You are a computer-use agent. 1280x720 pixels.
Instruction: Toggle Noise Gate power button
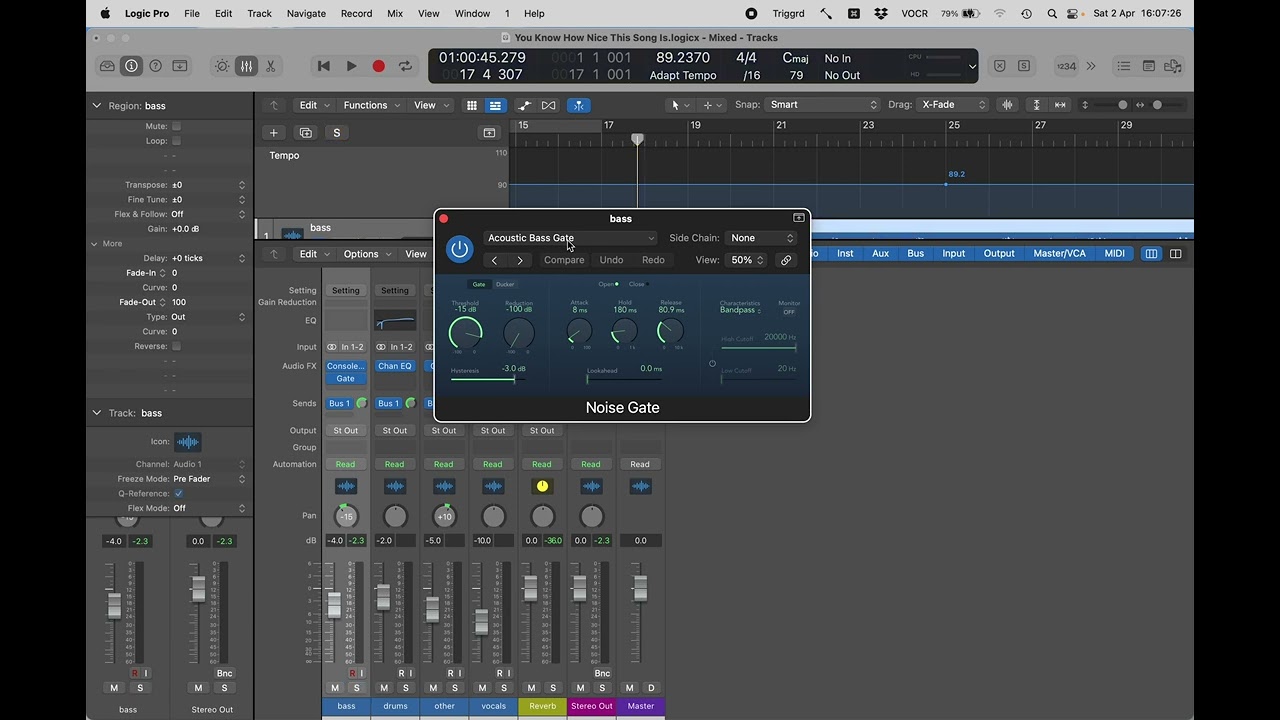pyautogui.click(x=459, y=249)
